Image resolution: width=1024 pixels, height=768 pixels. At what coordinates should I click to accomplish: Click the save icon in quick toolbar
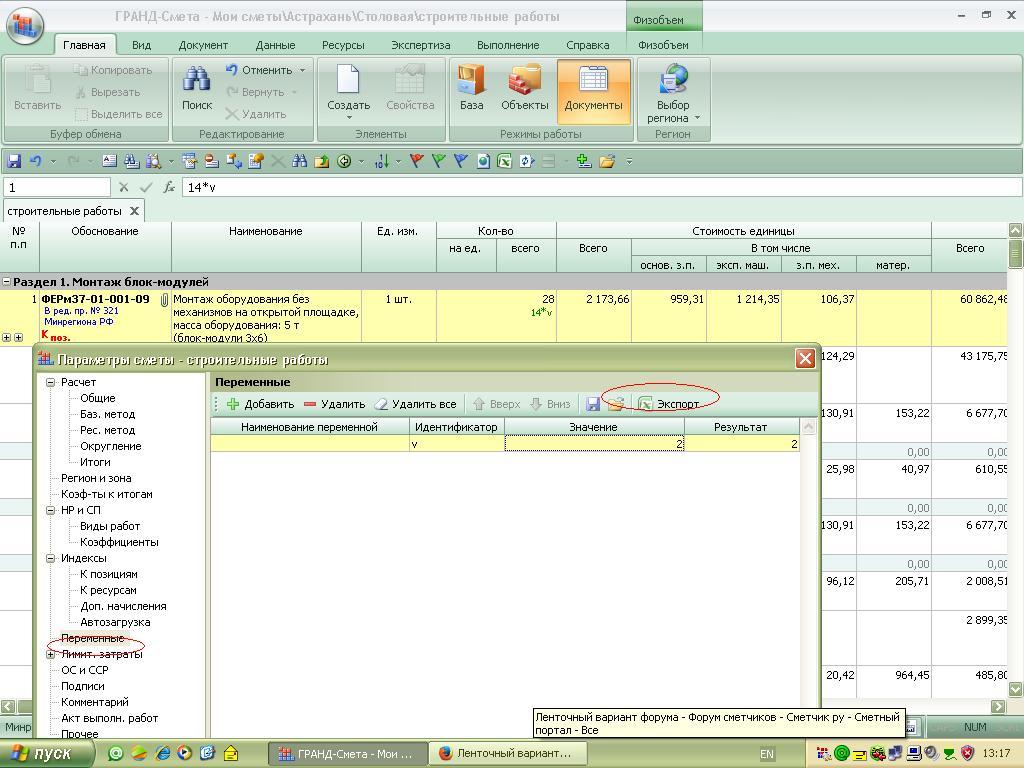(x=14, y=161)
